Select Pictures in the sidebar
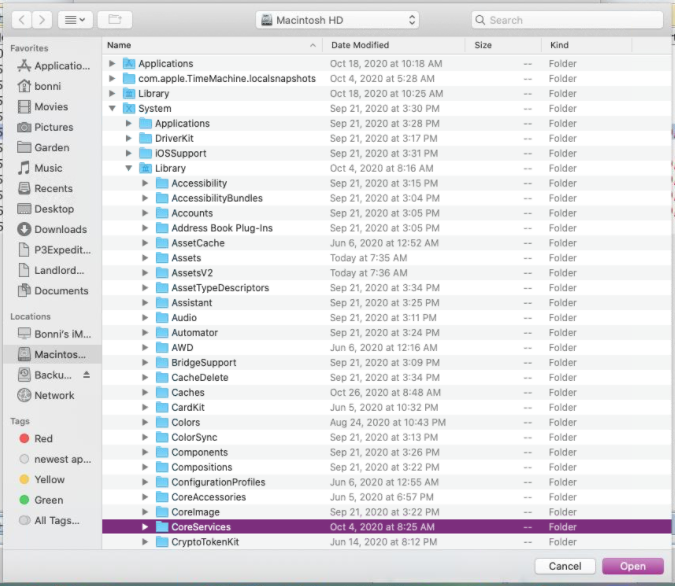Viewport: 675px width, 586px height. pos(53,127)
